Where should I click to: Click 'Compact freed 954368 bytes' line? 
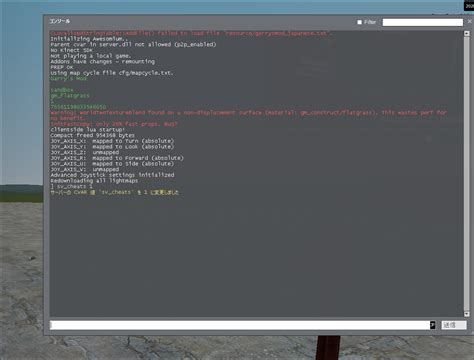pyautogui.click(x=92, y=135)
